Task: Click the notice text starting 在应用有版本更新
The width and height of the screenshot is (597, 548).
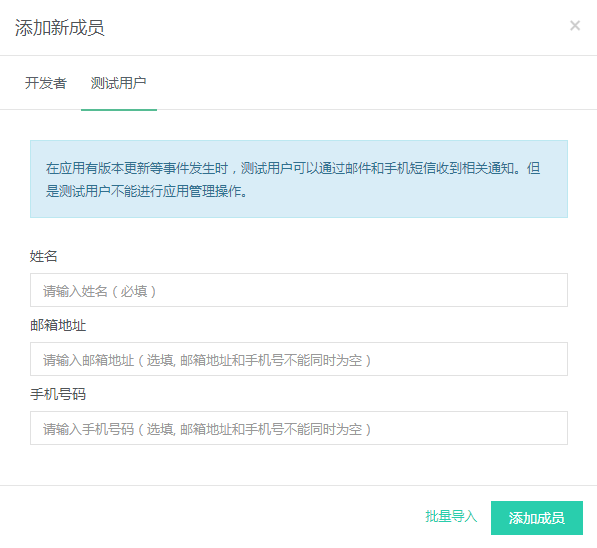Action: [x=293, y=168]
